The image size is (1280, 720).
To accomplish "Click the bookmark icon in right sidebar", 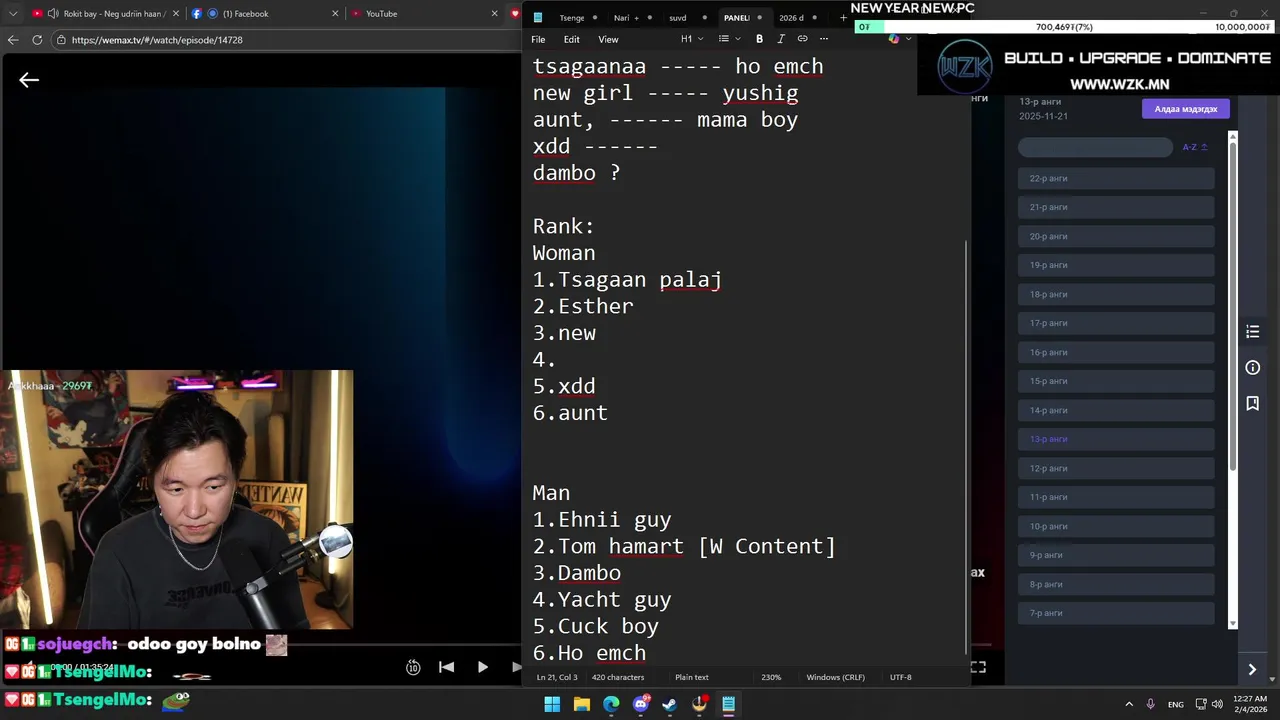I will [x=1252, y=404].
